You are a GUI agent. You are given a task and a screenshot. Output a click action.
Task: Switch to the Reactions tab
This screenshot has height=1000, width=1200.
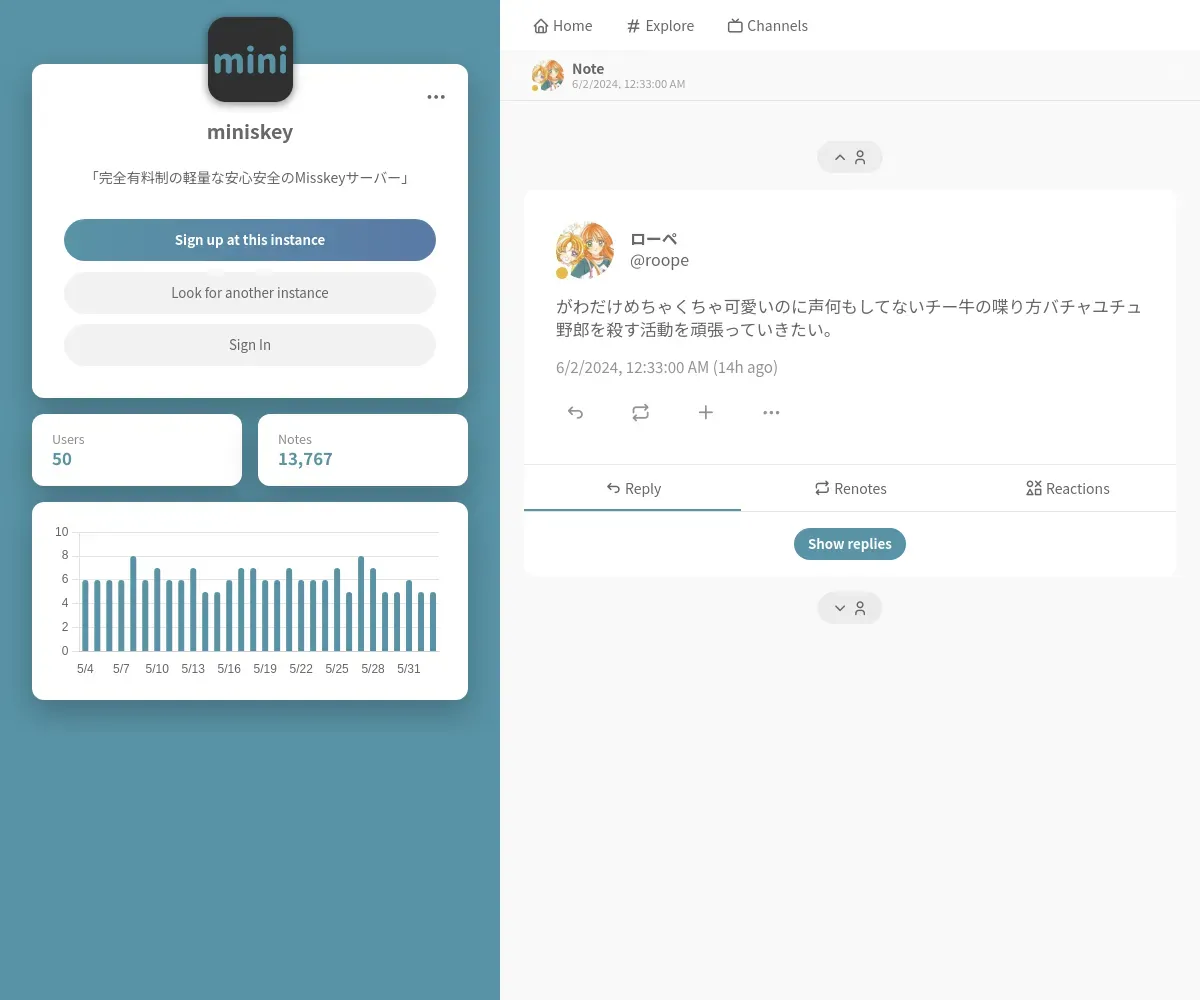click(x=1067, y=488)
